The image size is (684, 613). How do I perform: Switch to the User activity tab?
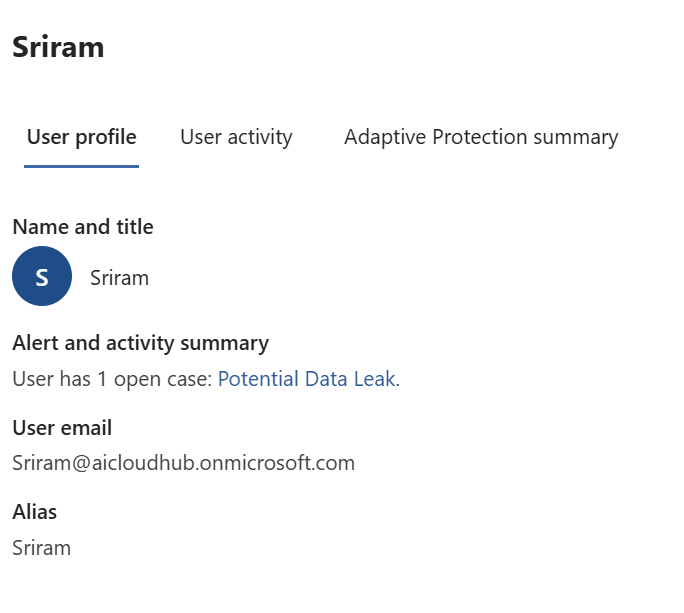pos(236,137)
